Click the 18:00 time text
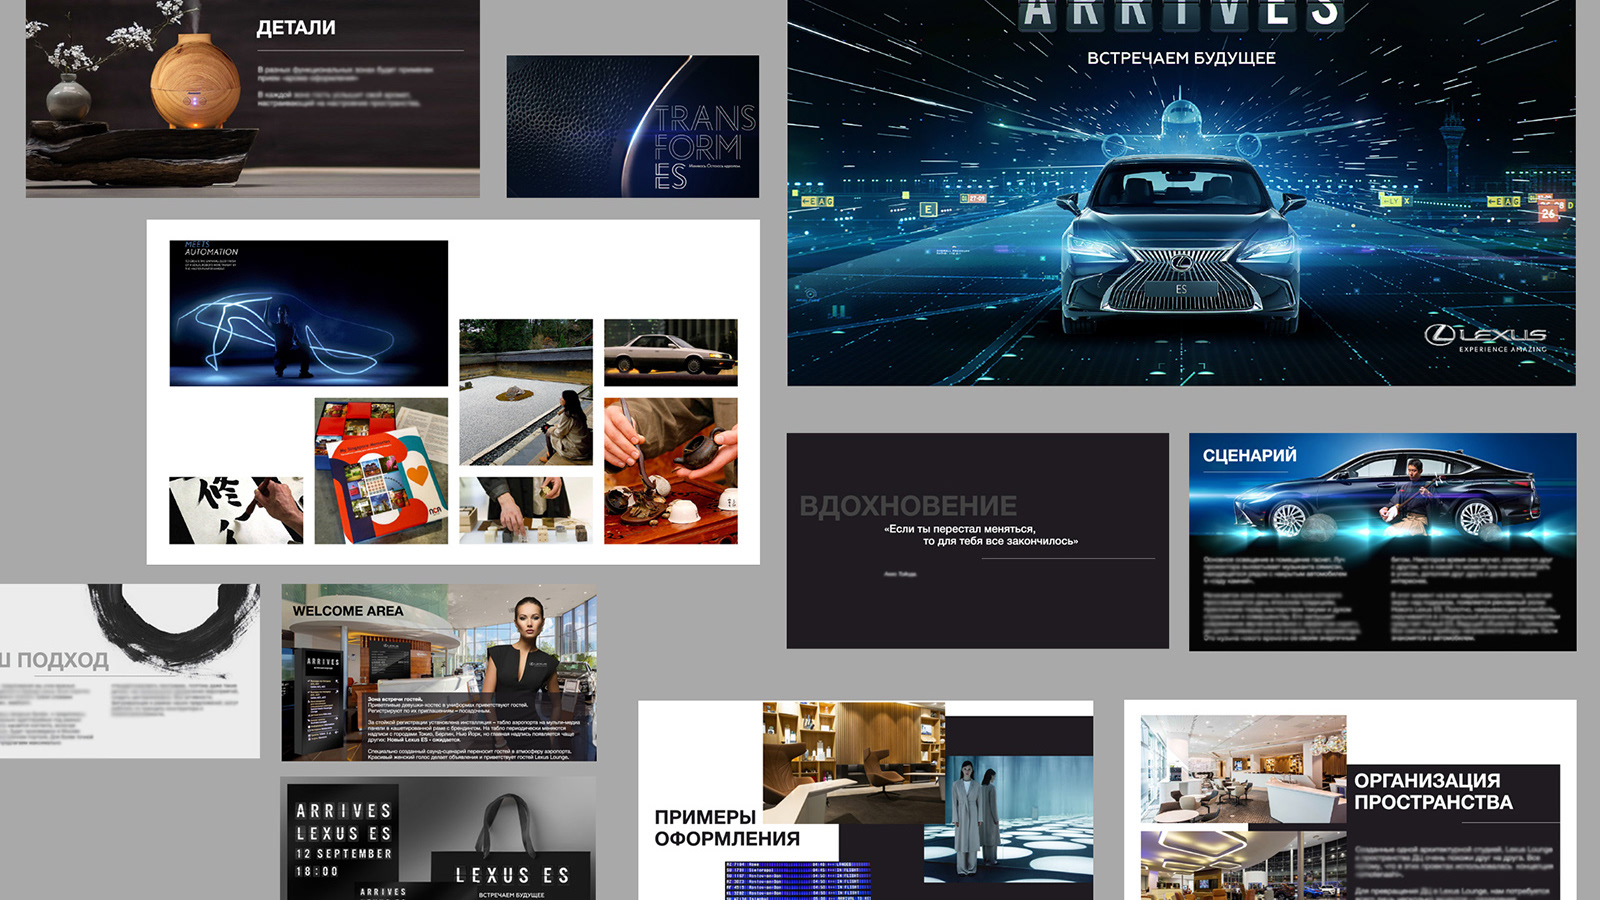Viewport: 1600px width, 900px height. 317,872
